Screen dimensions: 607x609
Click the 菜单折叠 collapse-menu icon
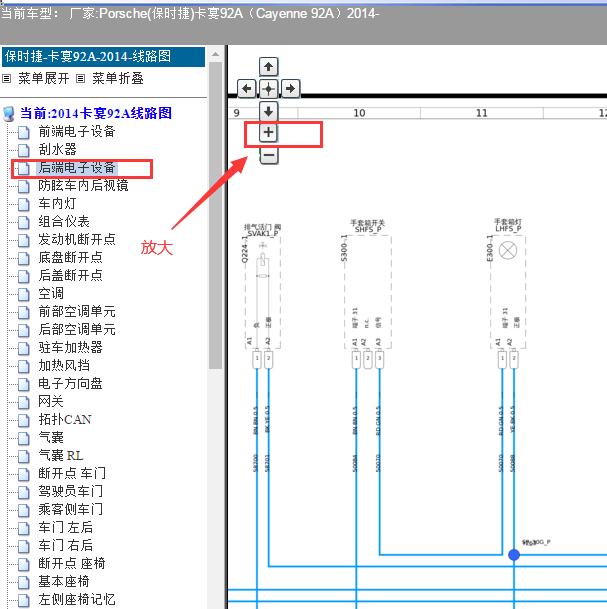coord(80,79)
